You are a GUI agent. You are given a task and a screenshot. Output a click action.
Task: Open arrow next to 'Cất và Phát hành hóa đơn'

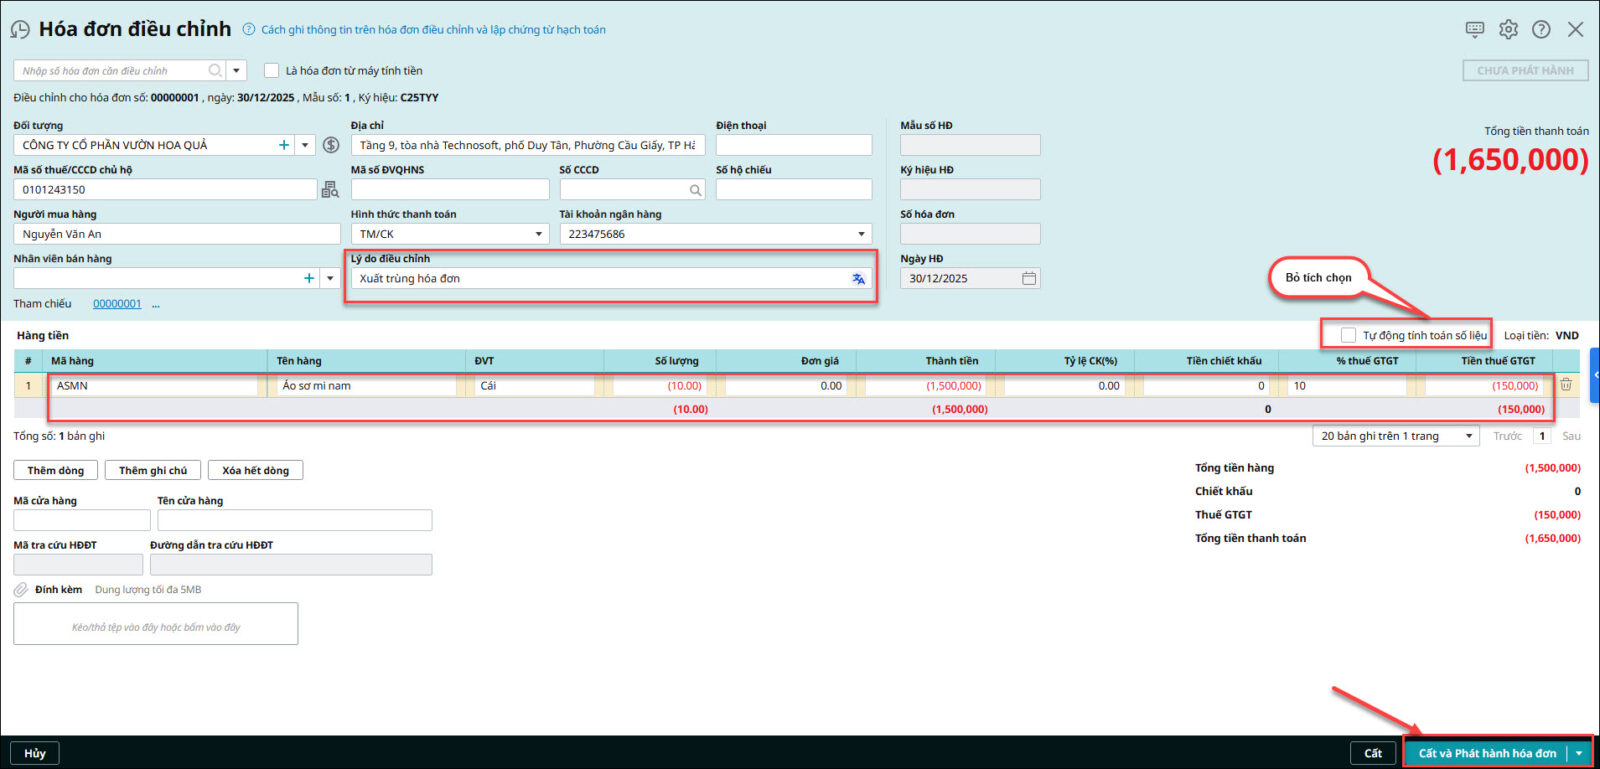tap(1579, 753)
